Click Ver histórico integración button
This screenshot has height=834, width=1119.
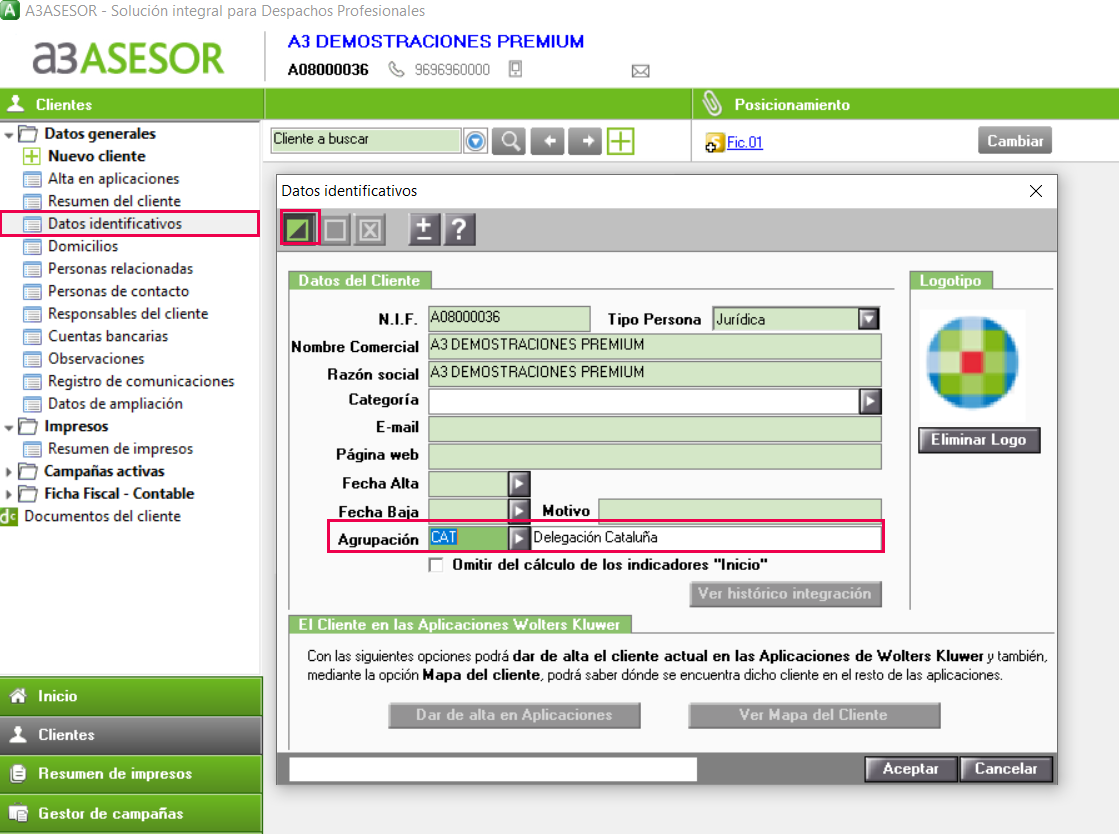(x=785, y=594)
